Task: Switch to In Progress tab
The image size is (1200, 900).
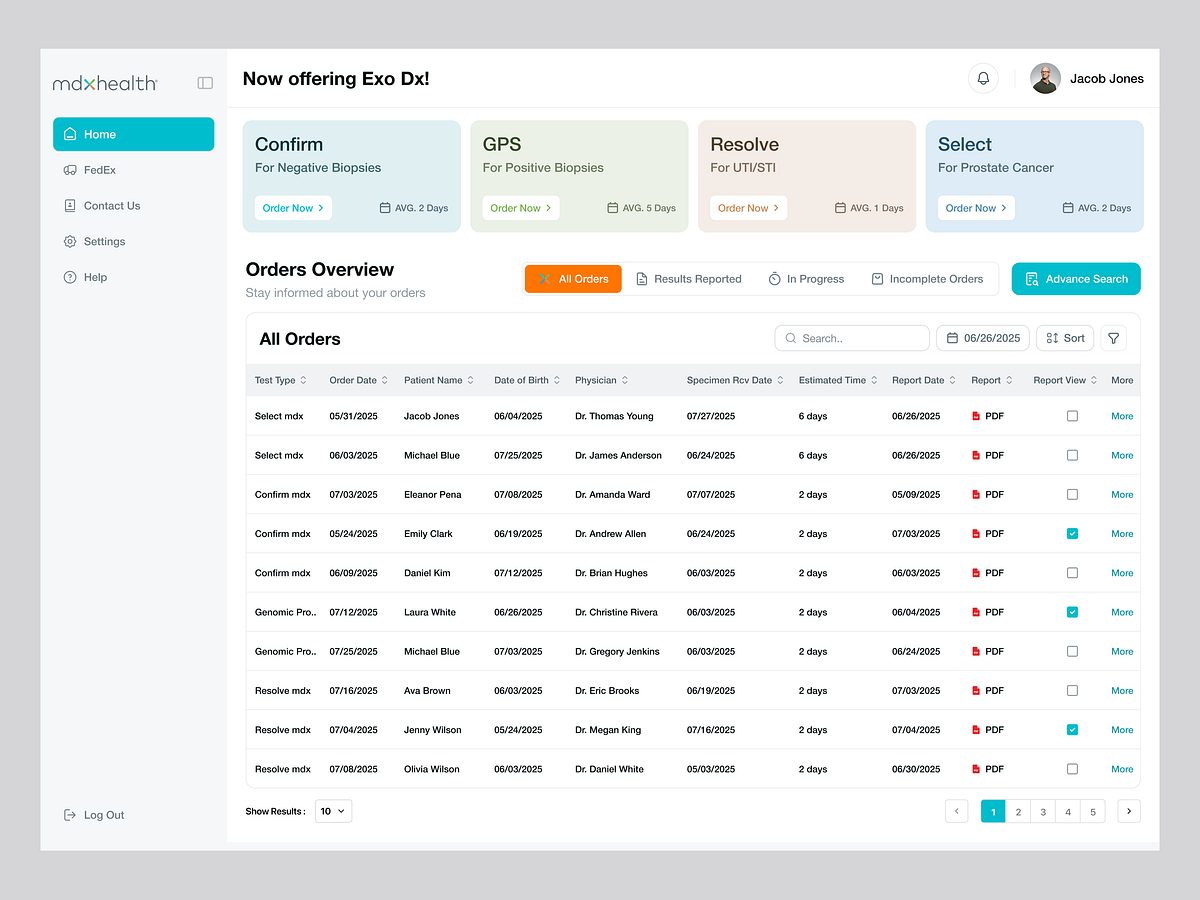Action: [806, 279]
